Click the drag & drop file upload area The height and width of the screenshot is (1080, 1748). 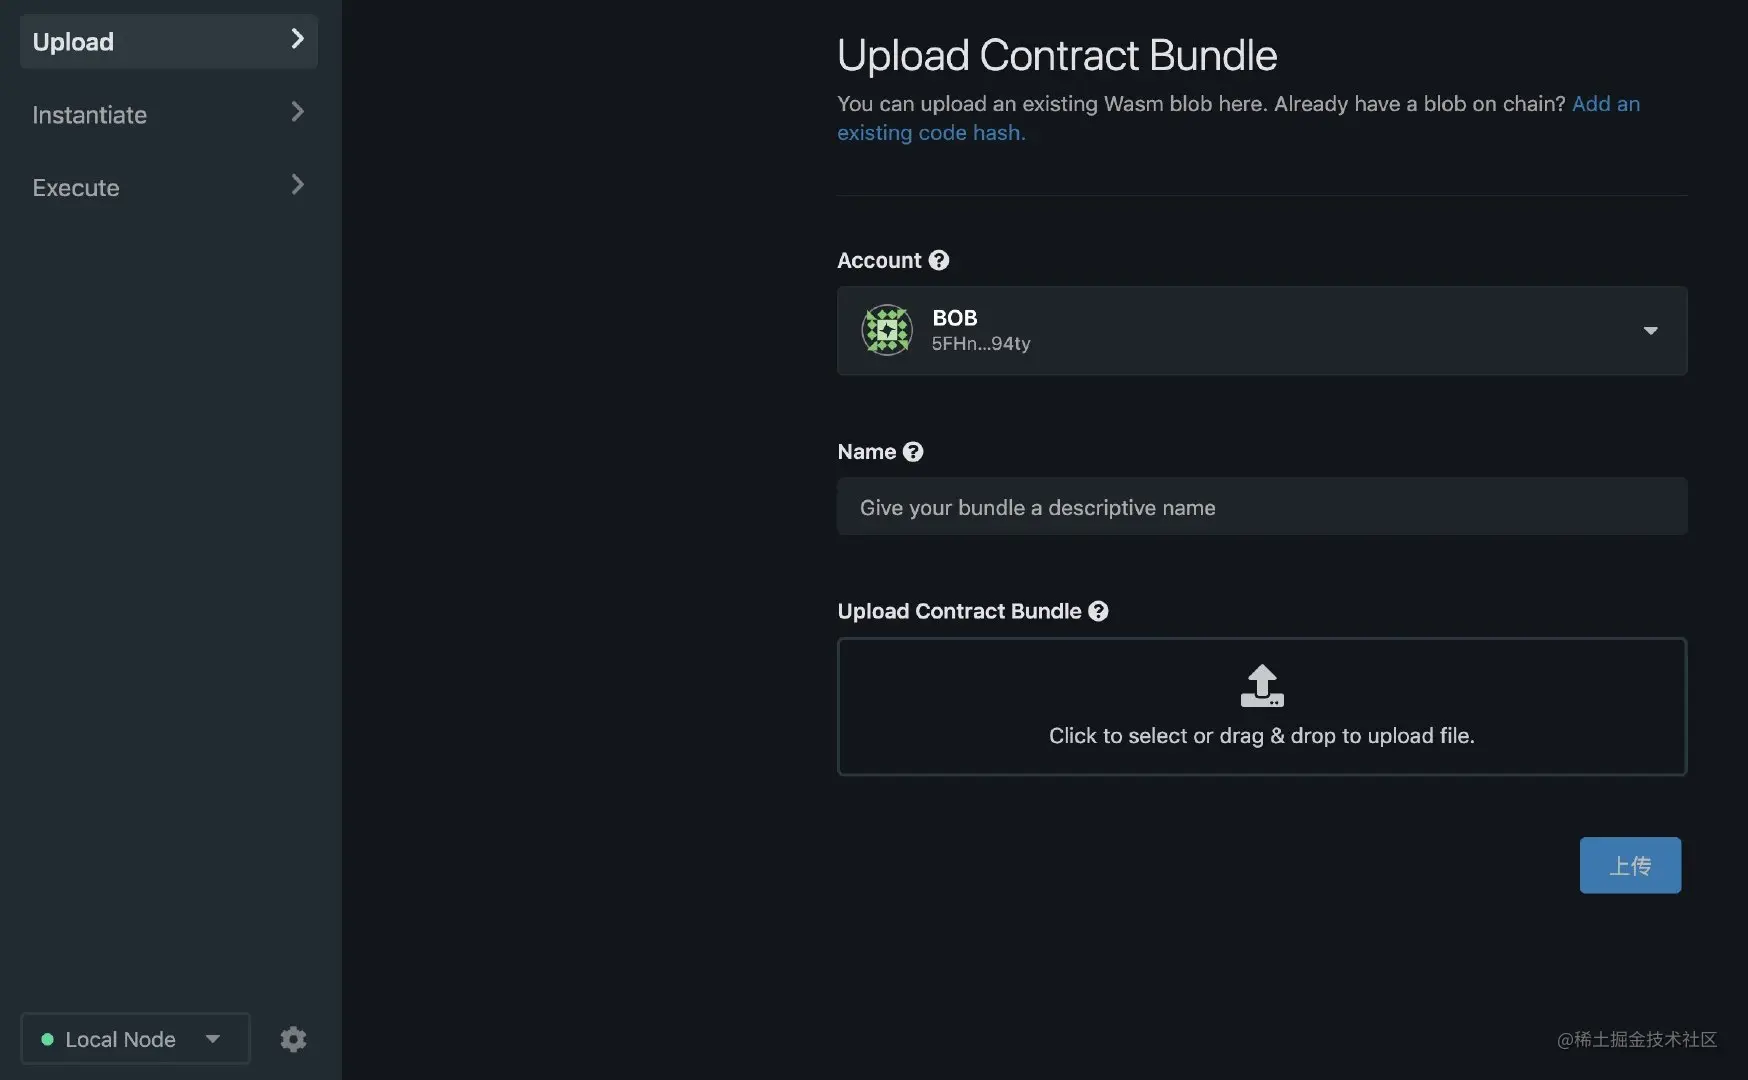click(1262, 706)
